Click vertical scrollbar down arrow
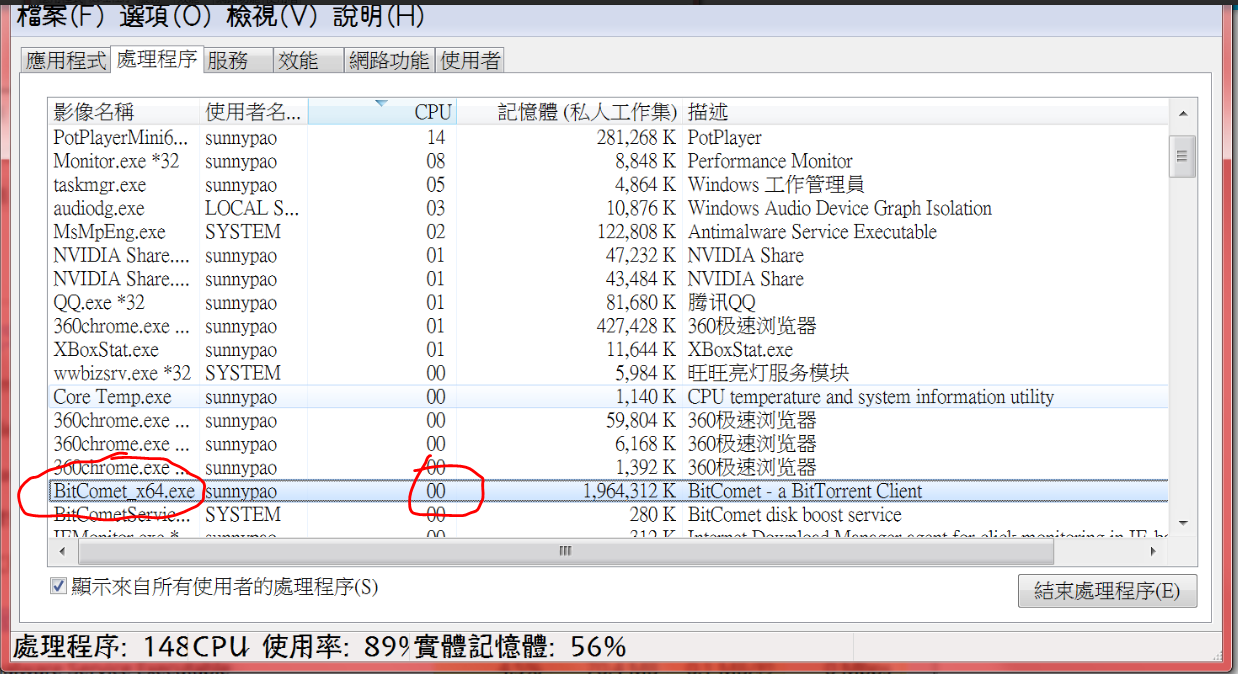This screenshot has height=674, width=1238. [1183, 522]
